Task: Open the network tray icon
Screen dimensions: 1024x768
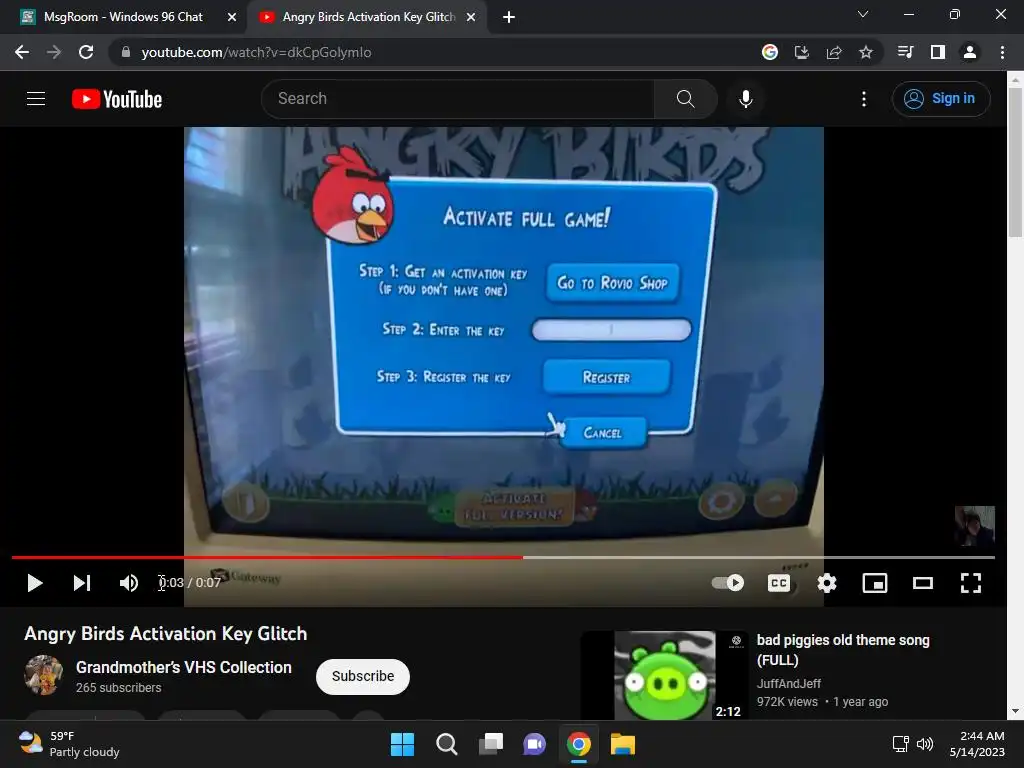Action: point(901,744)
